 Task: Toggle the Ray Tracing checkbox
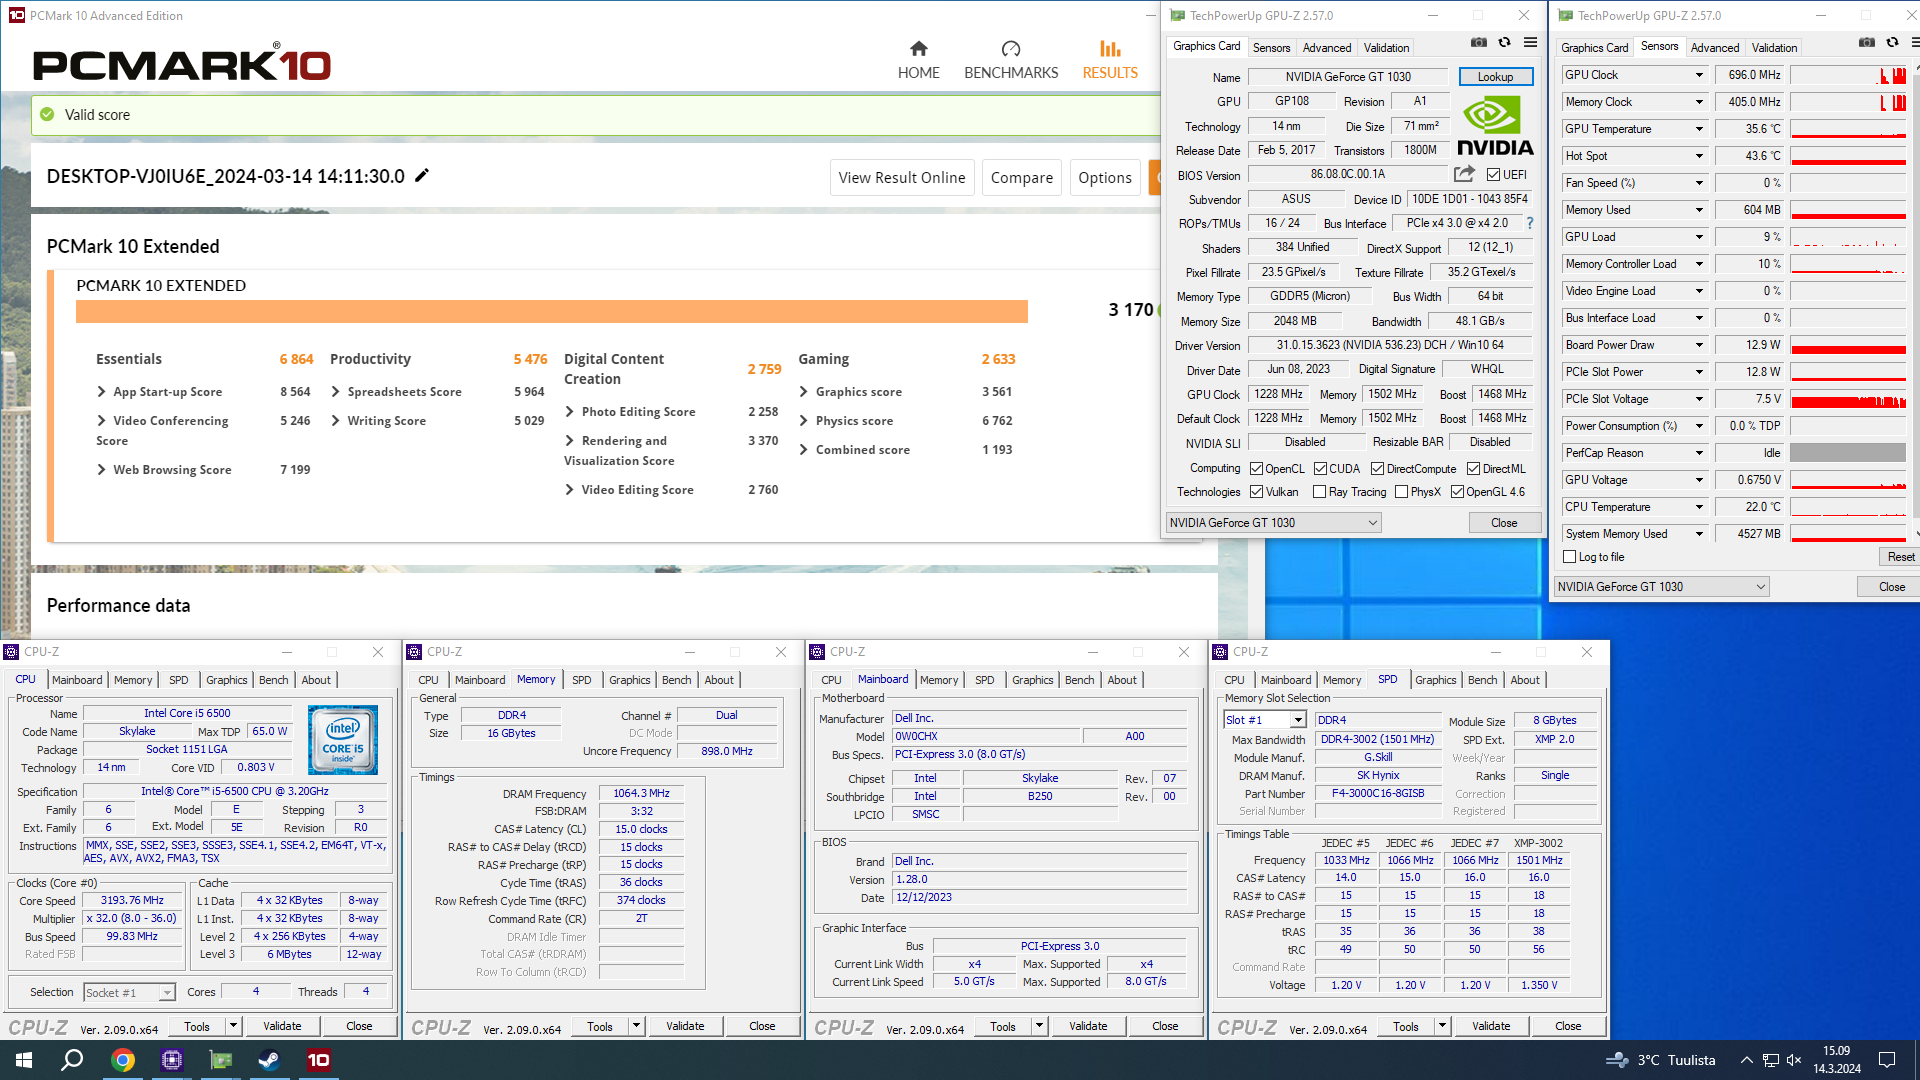[1319, 492]
